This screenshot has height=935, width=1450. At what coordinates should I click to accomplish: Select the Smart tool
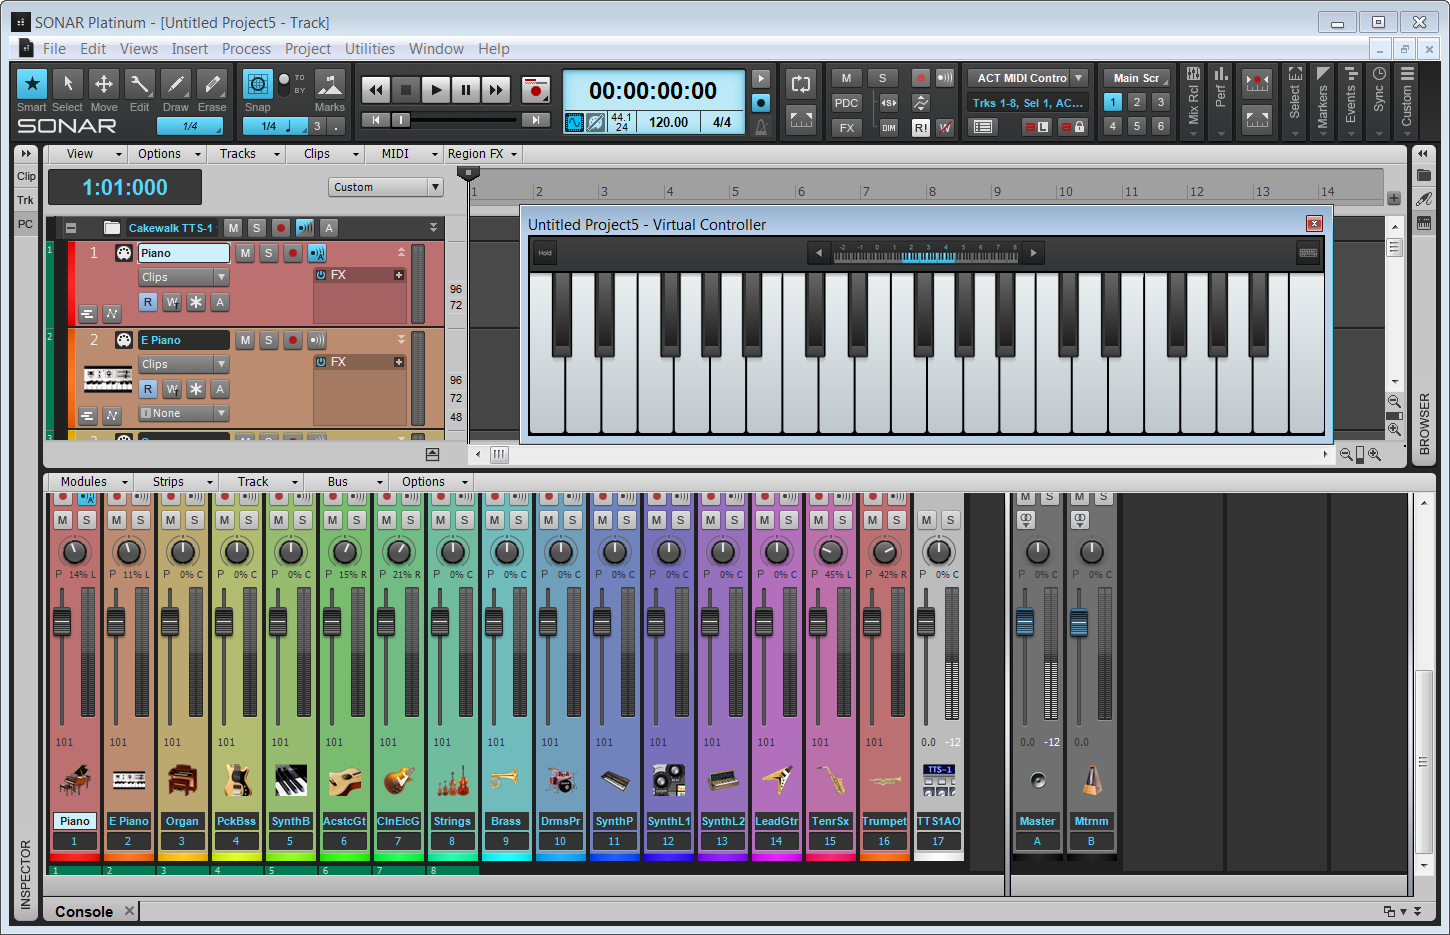tap(32, 84)
